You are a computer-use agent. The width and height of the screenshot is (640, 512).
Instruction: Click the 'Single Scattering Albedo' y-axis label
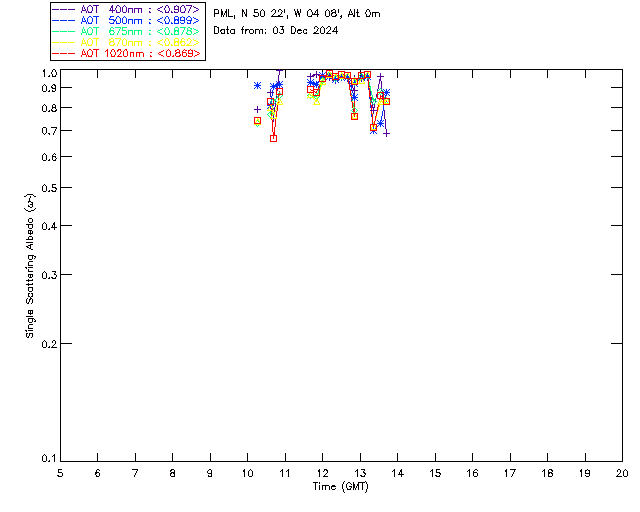point(30,265)
